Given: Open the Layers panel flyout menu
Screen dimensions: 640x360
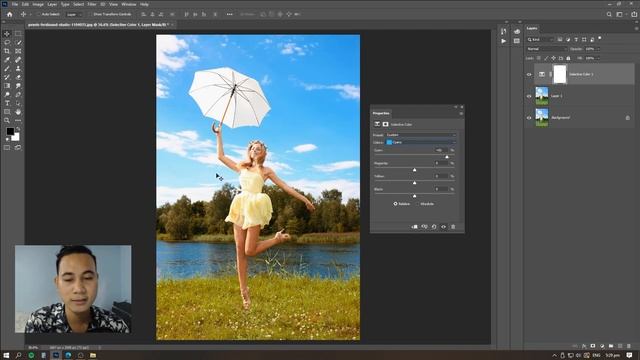Looking at the screenshot, I should (x=636, y=29).
